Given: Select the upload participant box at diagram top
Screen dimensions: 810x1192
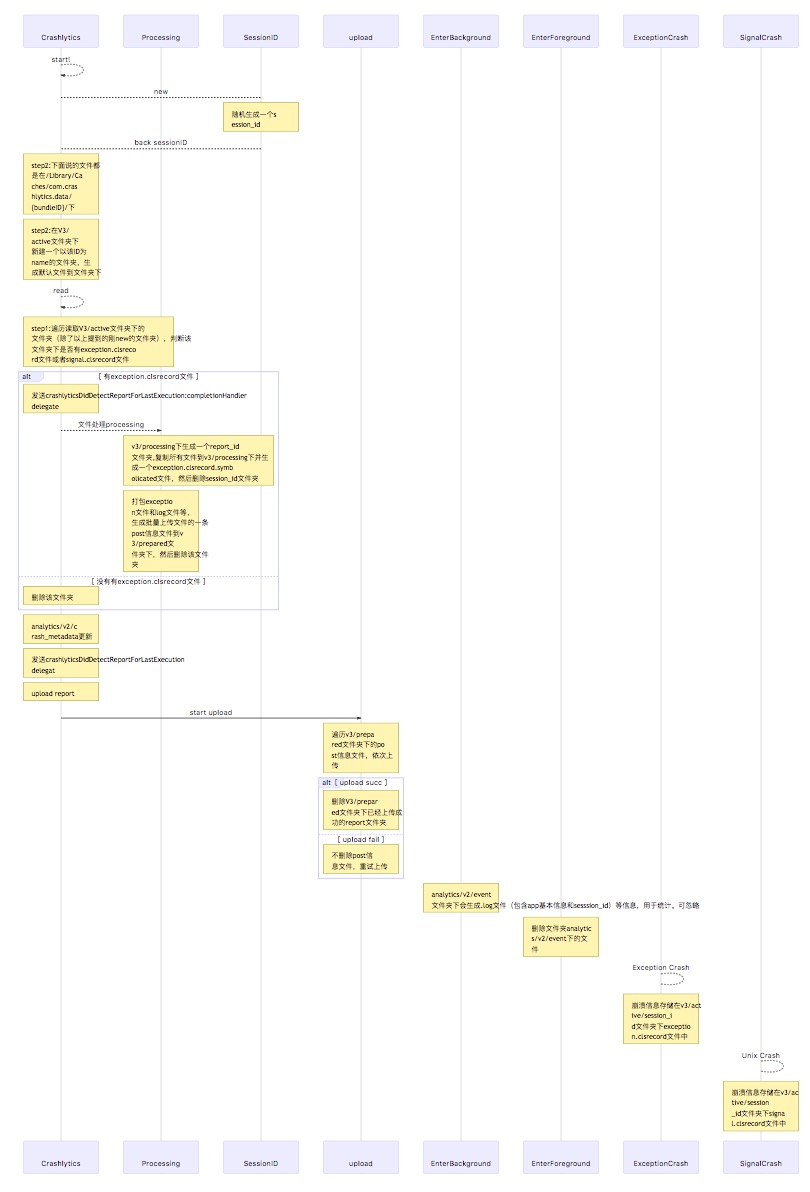Looking at the screenshot, I should click(x=361, y=31).
